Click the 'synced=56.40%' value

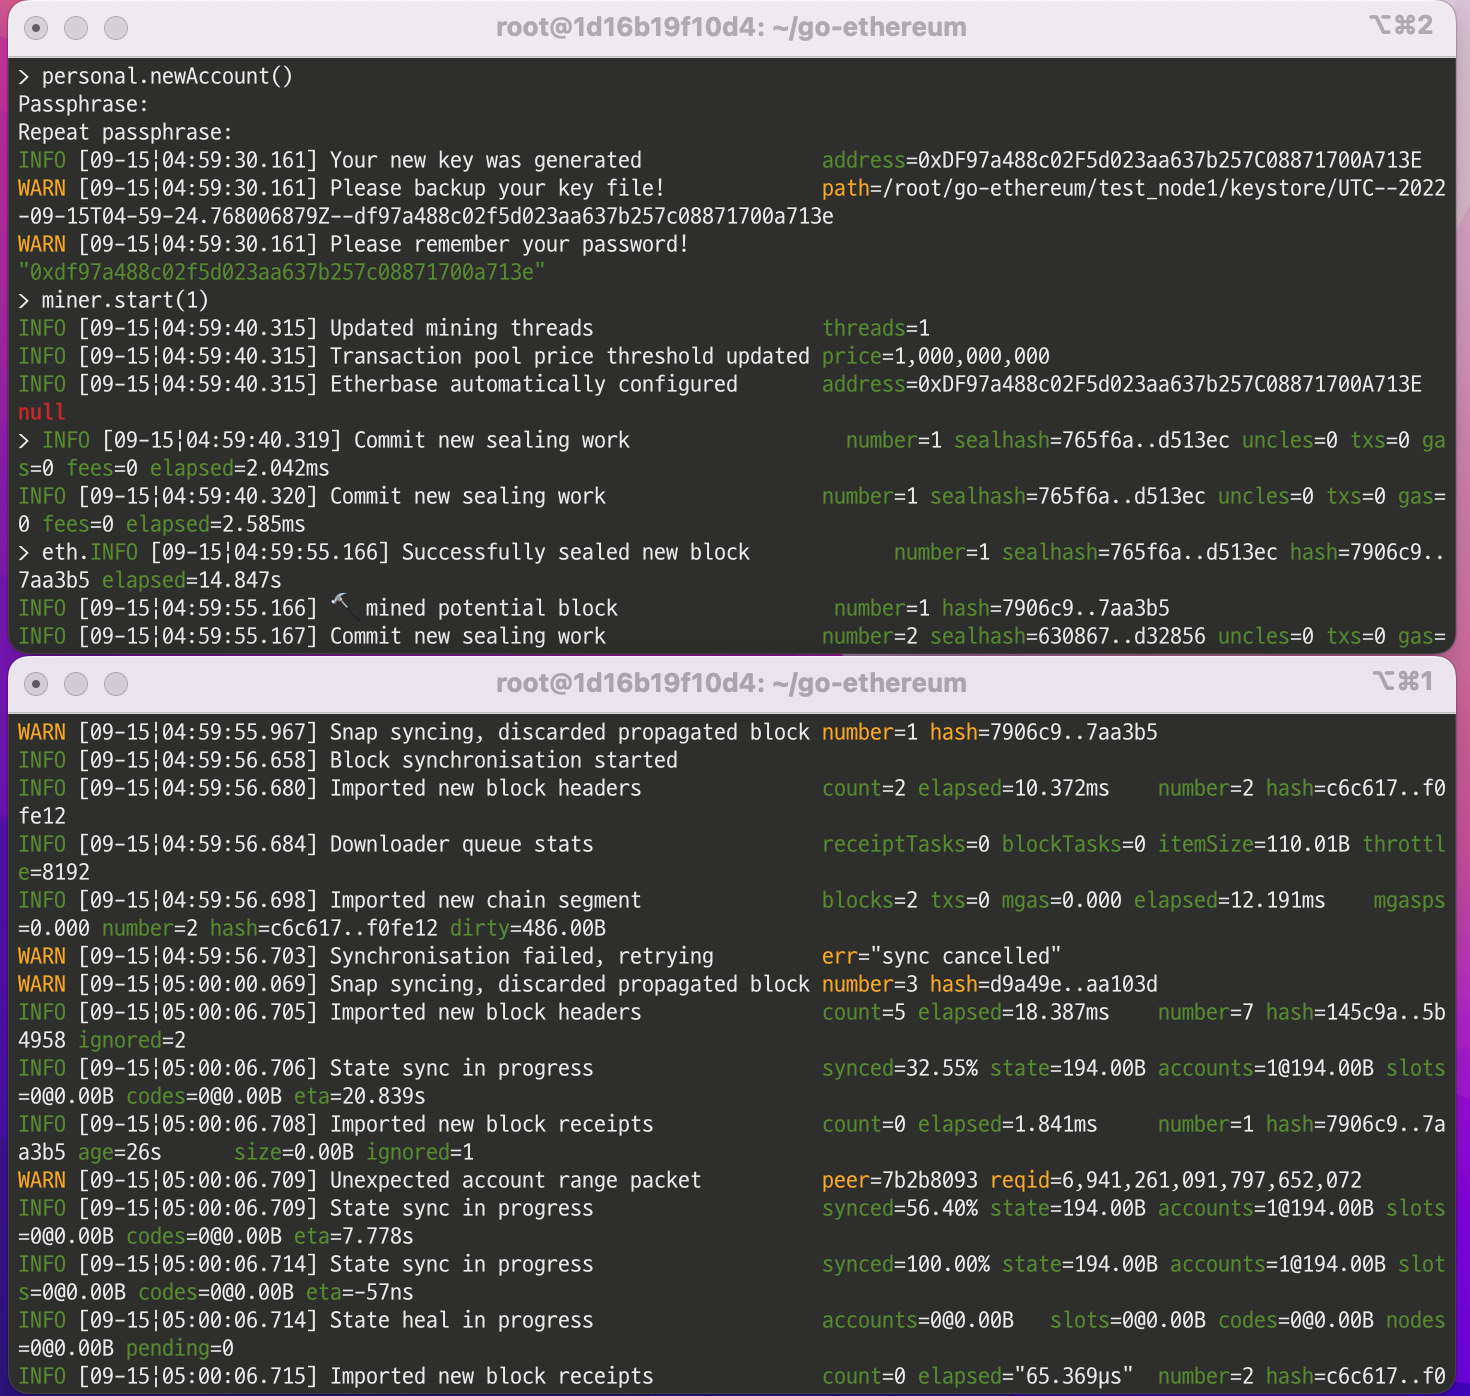coord(900,1208)
